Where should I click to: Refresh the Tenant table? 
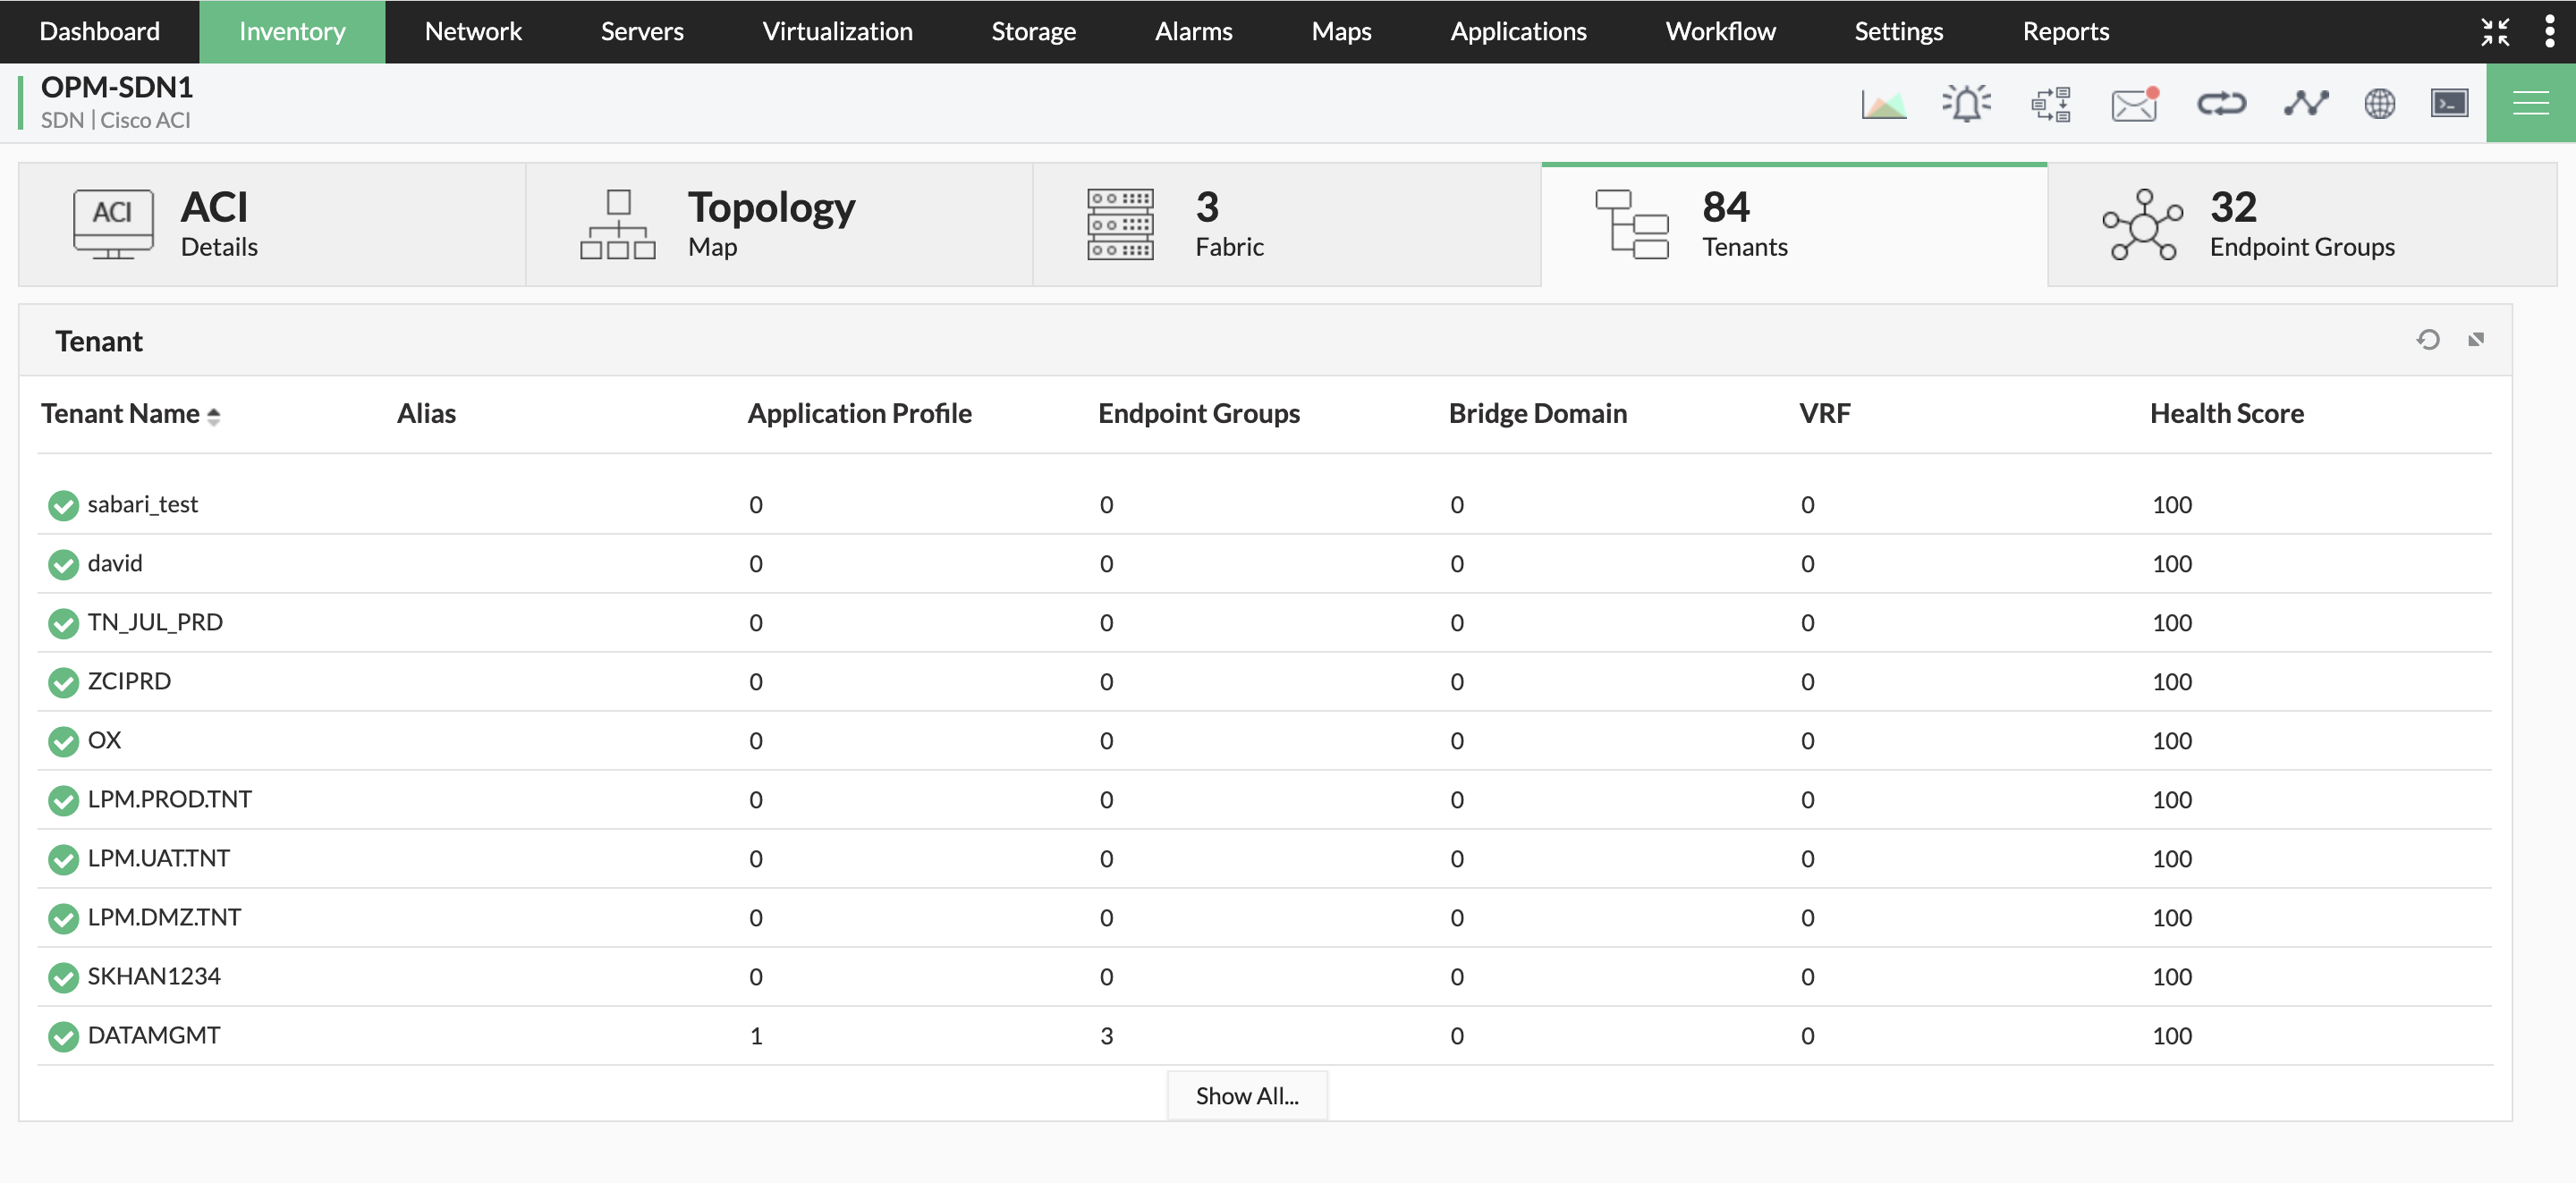(x=2427, y=340)
